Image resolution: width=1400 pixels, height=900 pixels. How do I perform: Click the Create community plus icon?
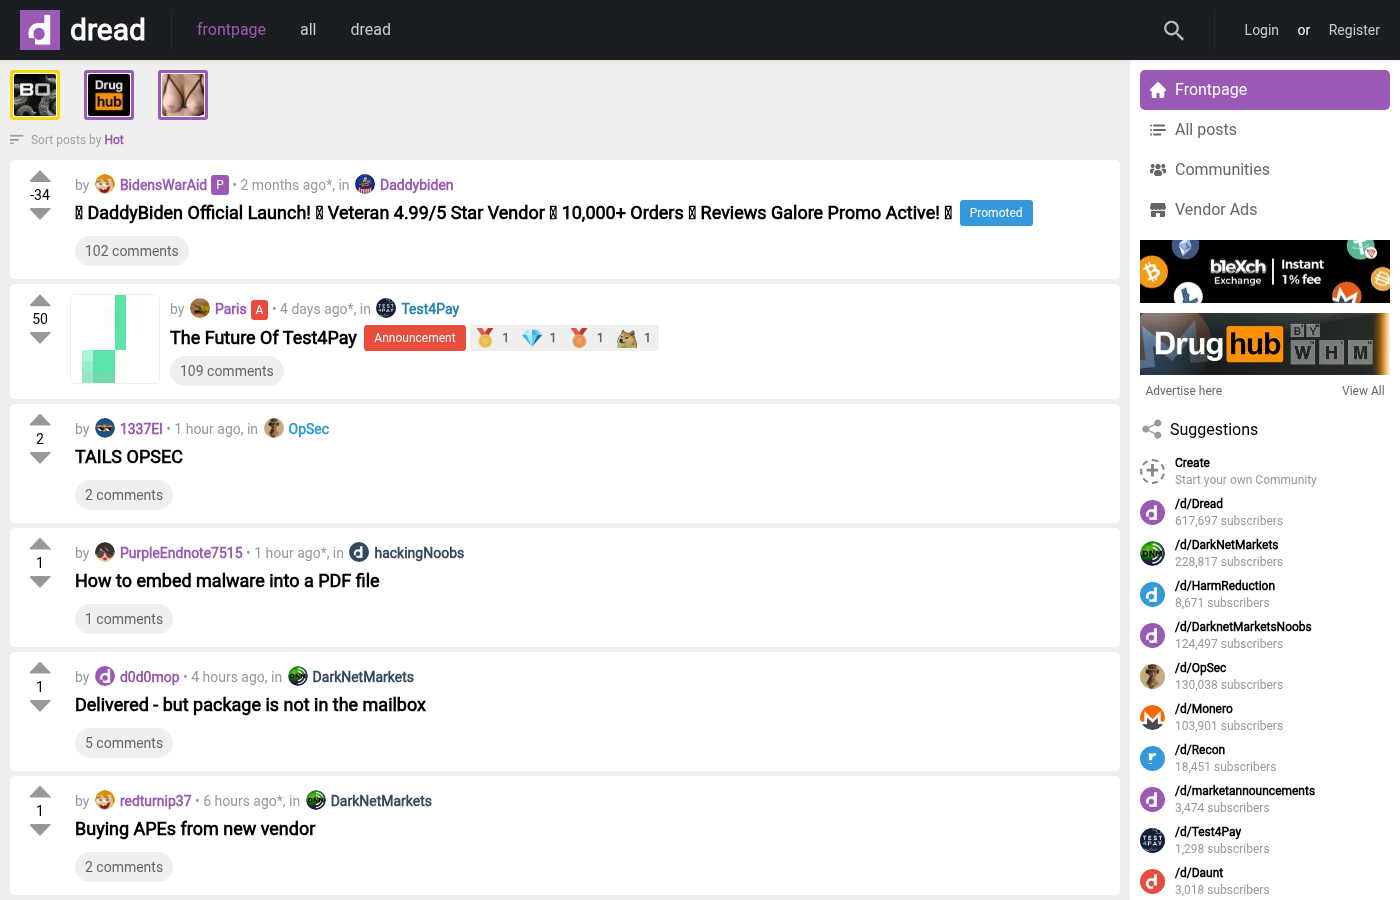(x=1152, y=471)
